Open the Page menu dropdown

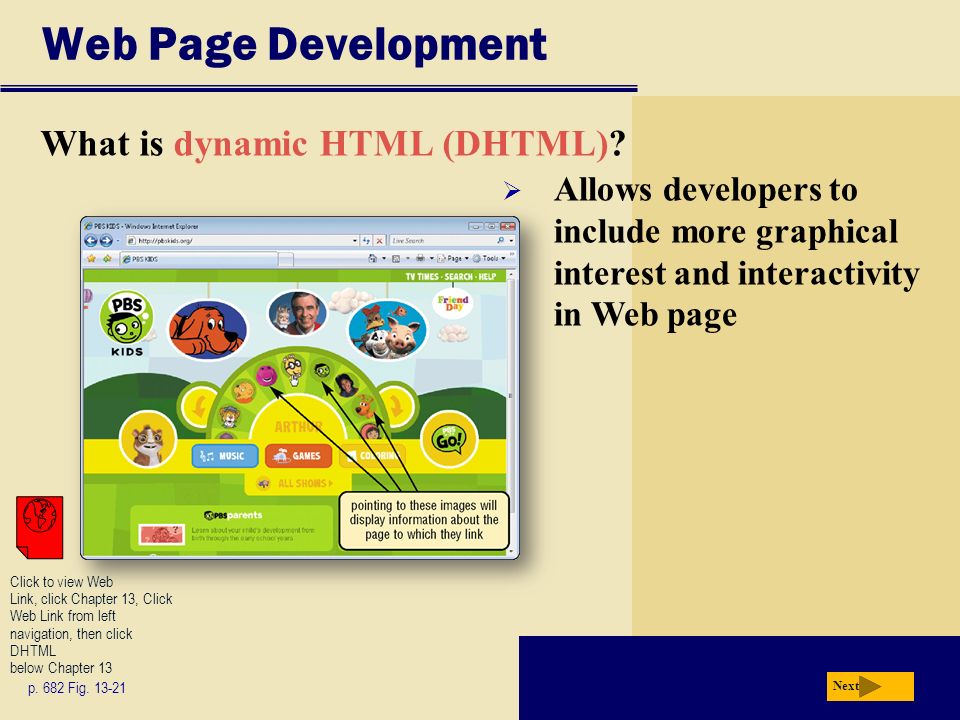click(x=453, y=258)
